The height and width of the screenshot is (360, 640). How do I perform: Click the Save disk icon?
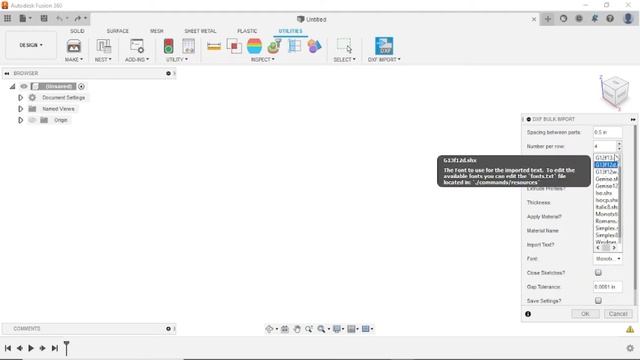[44, 18]
